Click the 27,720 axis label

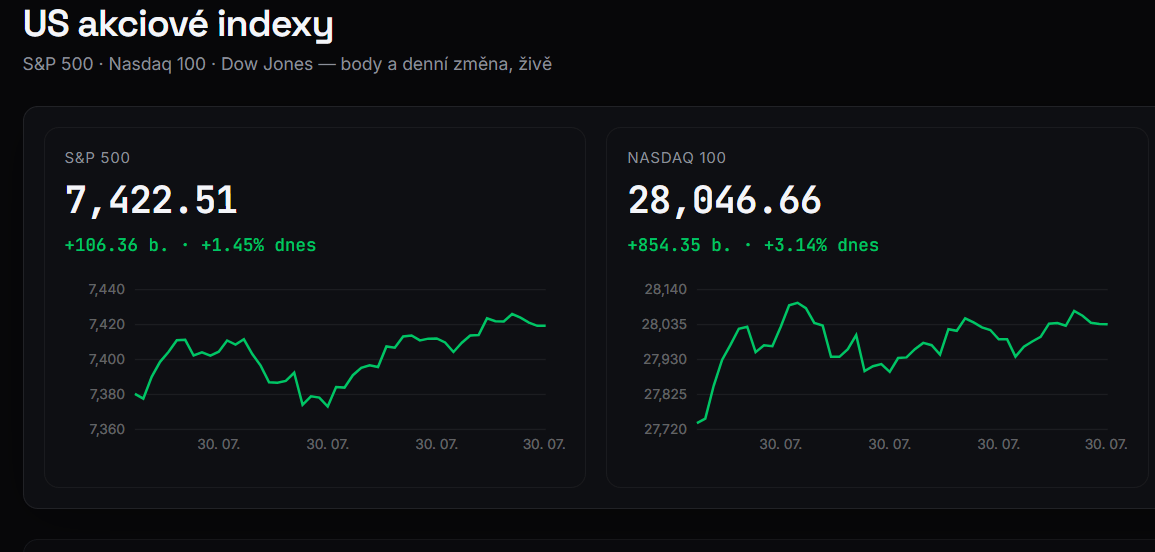[x=665, y=430]
